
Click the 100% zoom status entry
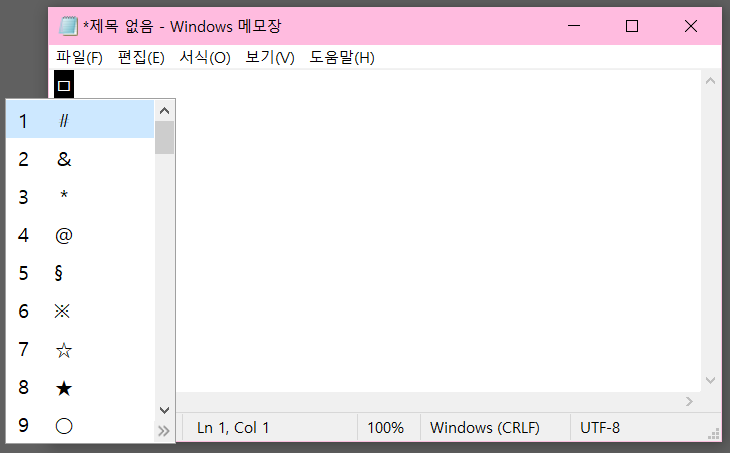pos(385,427)
